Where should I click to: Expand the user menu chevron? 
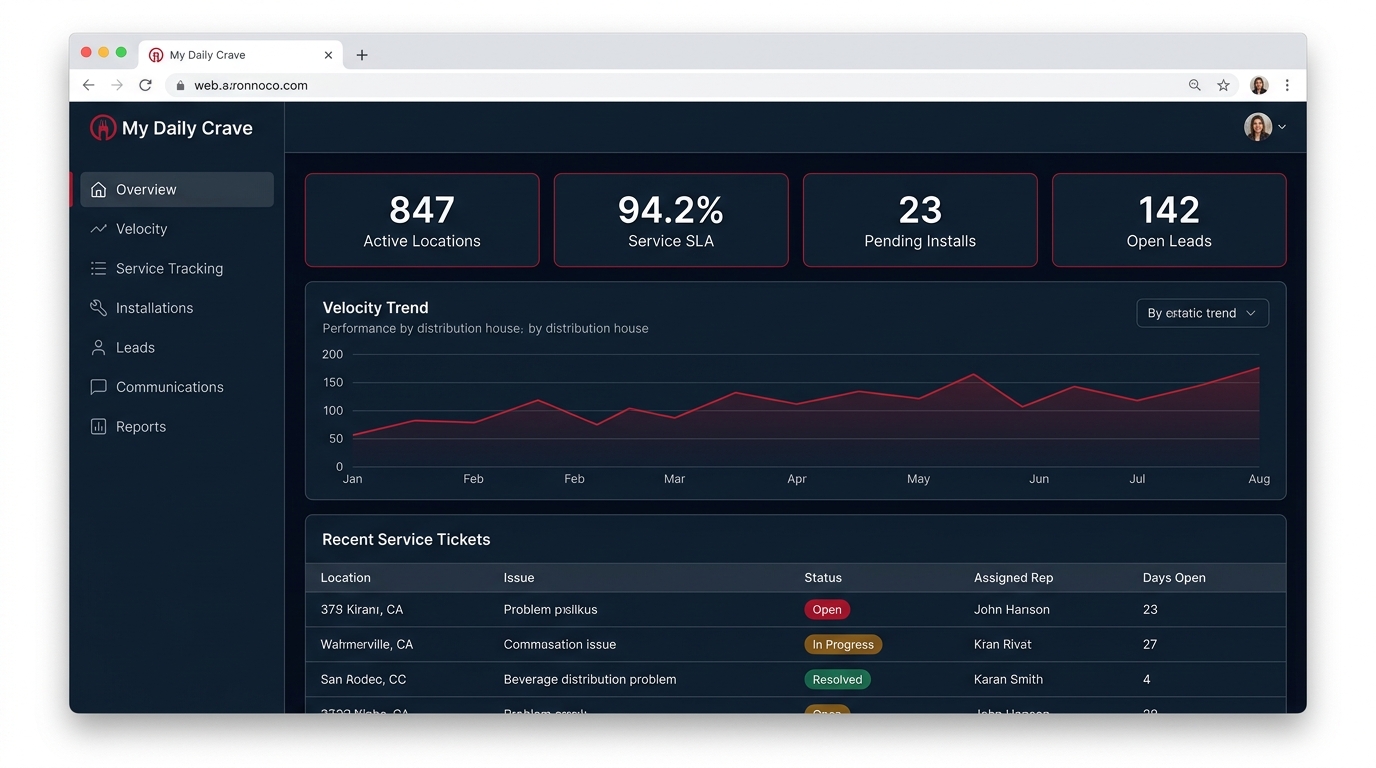click(x=1282, y=127)
